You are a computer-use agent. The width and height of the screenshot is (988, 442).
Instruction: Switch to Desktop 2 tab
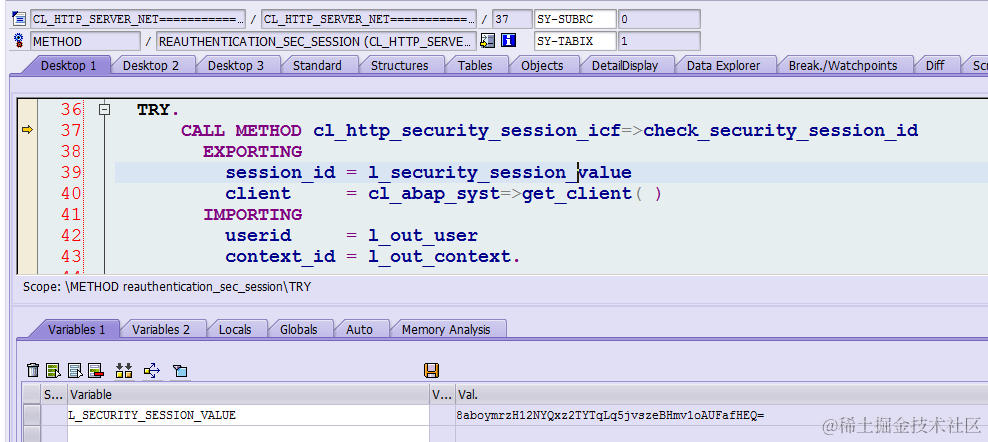click(x=151, y=66)
